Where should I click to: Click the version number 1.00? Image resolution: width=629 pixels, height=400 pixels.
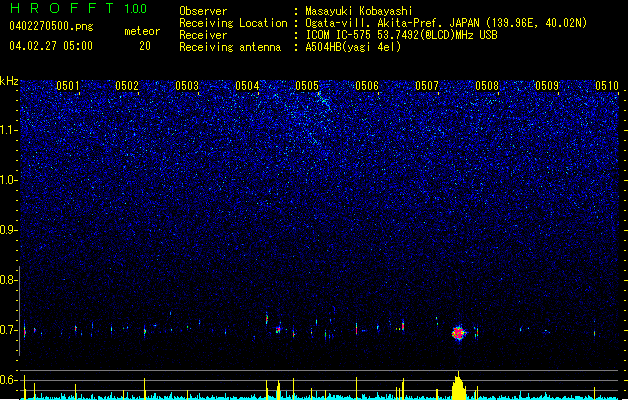tap(135, 8)
